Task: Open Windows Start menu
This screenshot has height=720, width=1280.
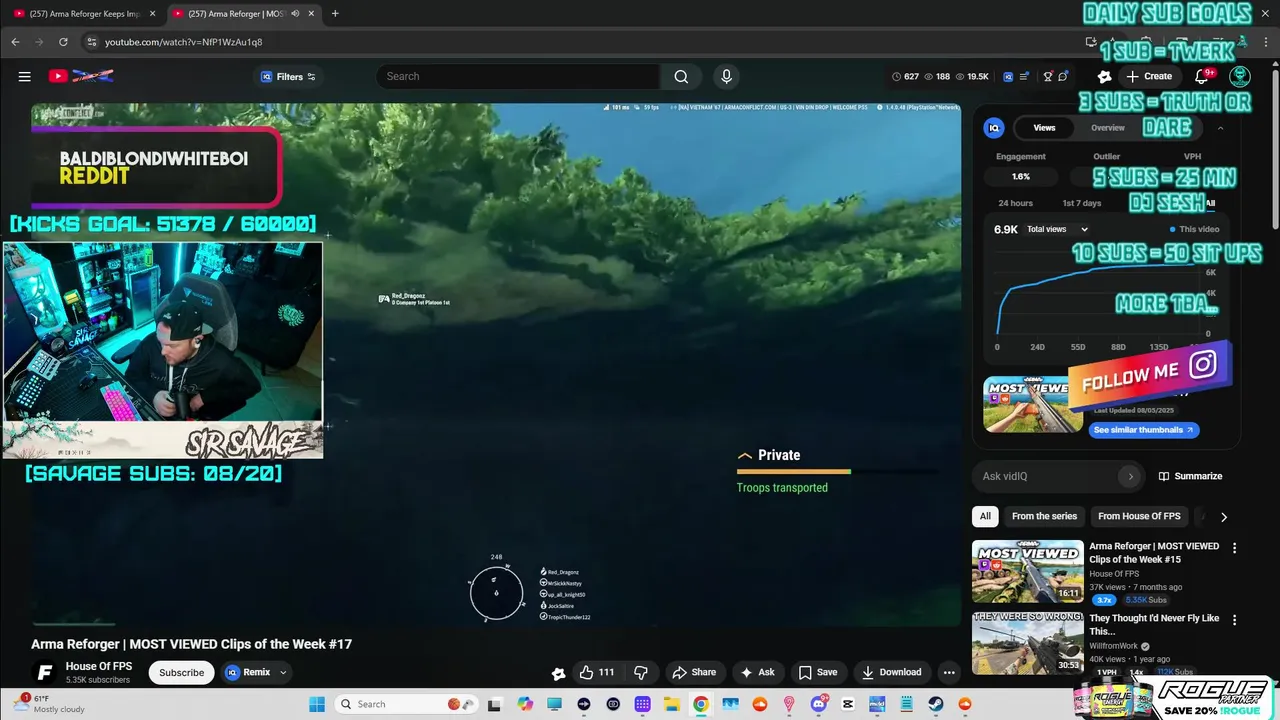Action: click(x=317, y=704)
